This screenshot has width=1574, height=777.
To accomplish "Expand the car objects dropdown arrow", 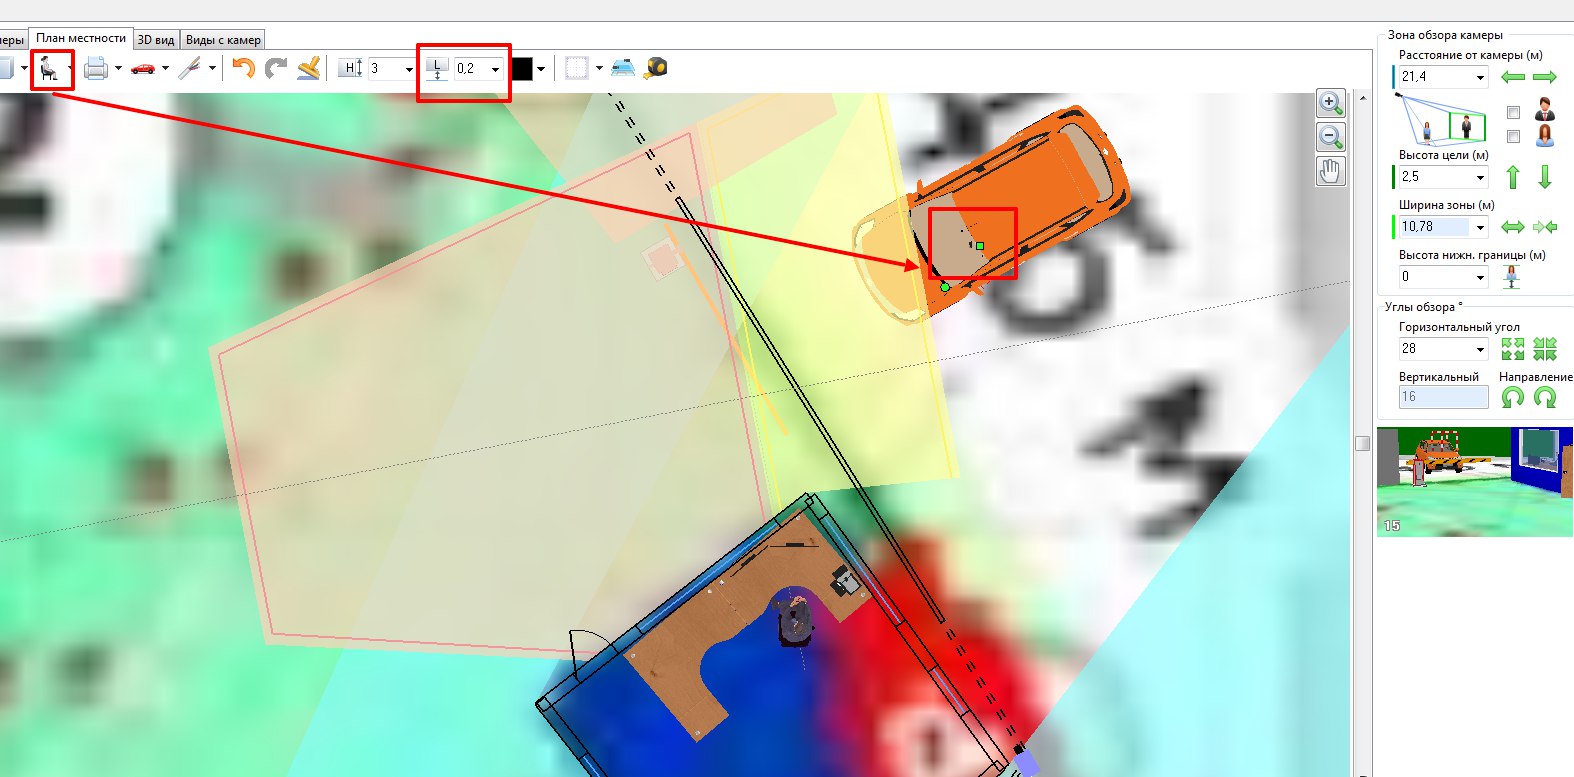I will (165, 69).
